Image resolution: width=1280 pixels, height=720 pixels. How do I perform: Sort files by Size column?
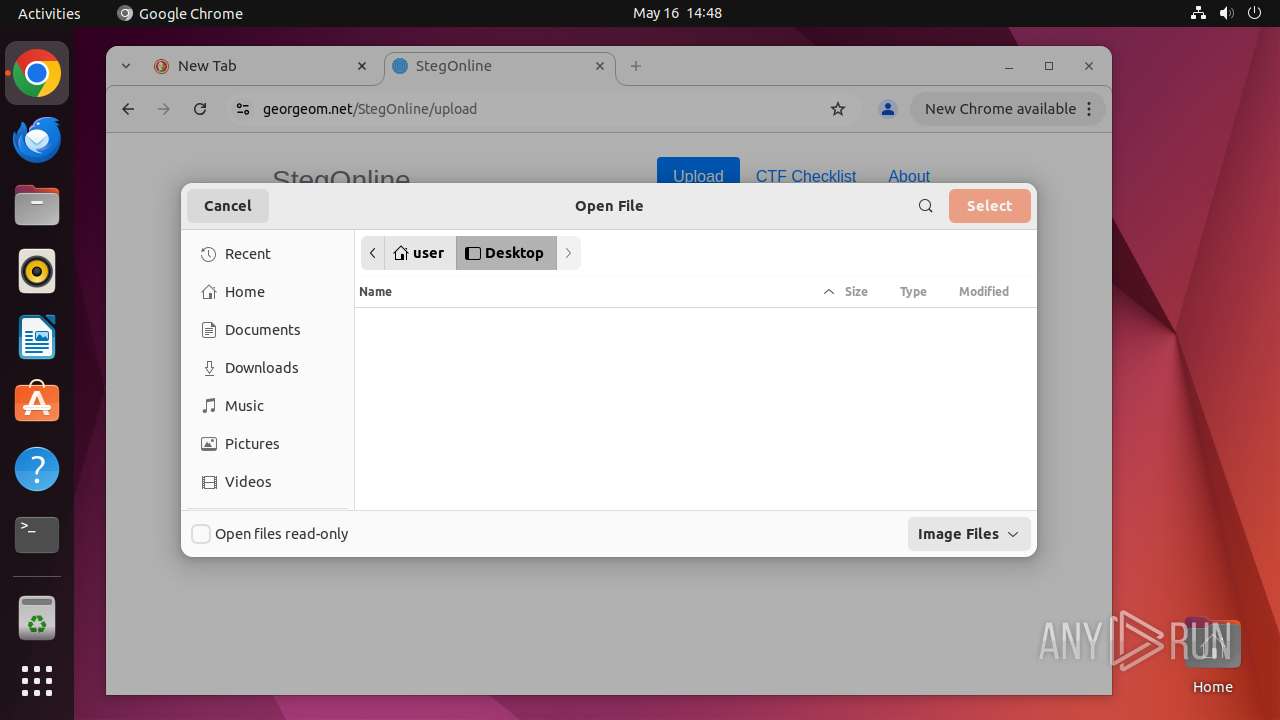tap(856, 292)
